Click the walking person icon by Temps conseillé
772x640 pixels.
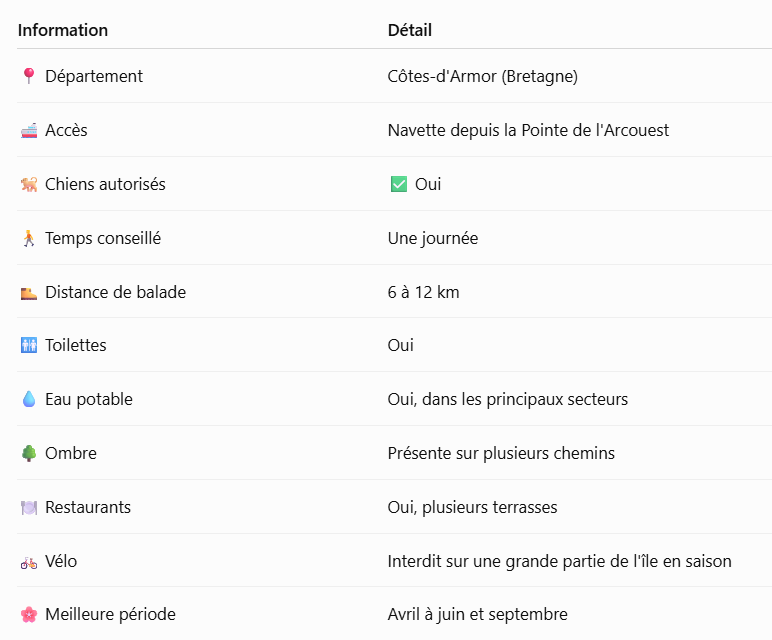pyautogui.click(x=29, y=238)
